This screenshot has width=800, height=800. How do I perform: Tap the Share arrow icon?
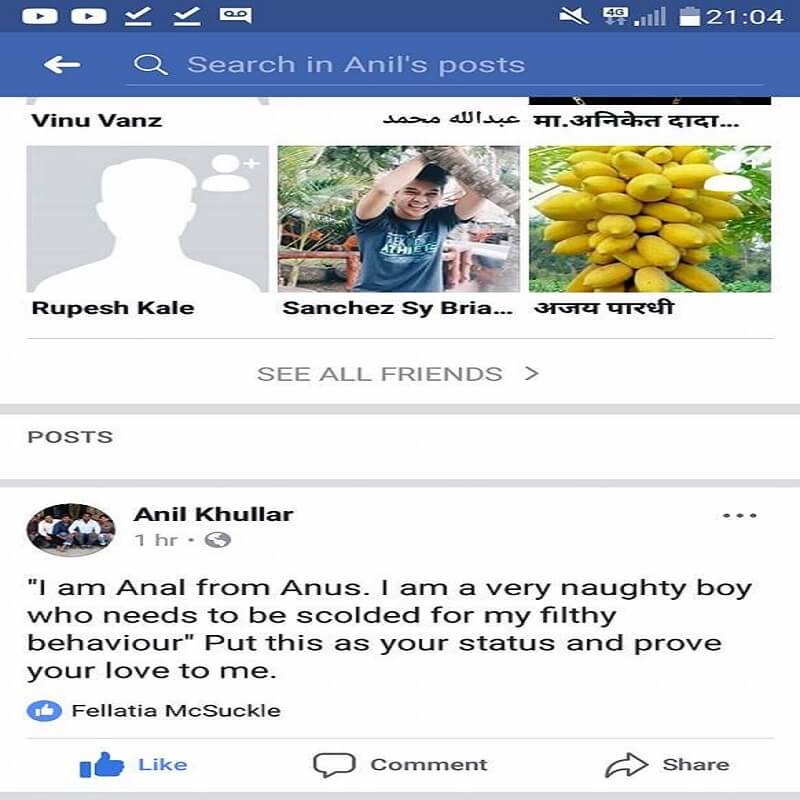[x=626, y=765]
